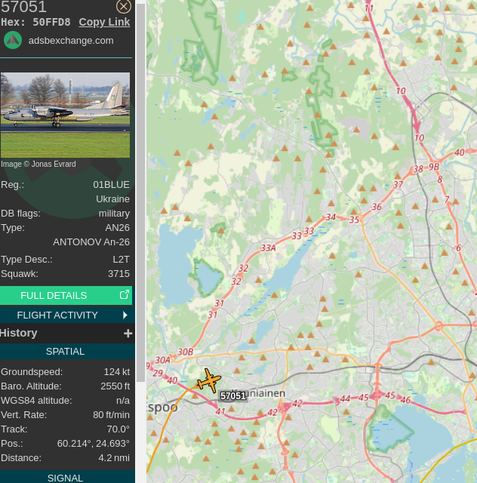
Task: Click junction label 44 on map
Action: pyautogui.click(x=345, y=398)
